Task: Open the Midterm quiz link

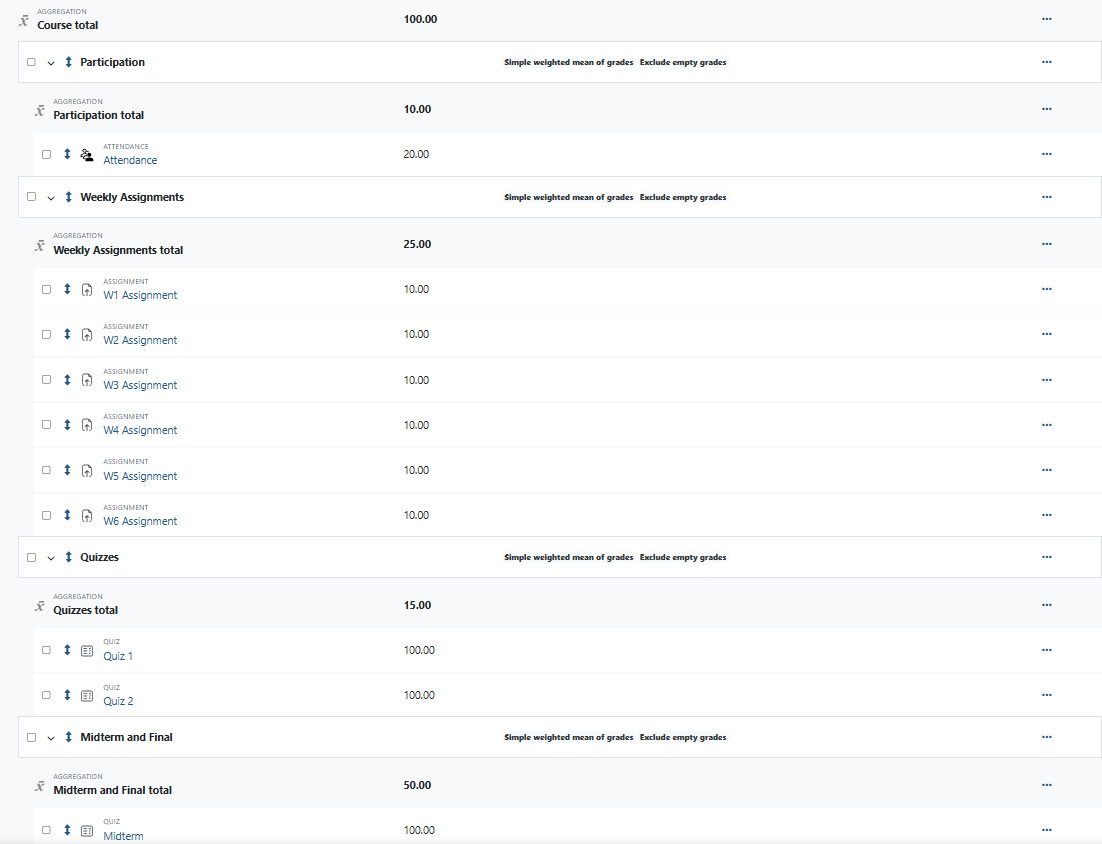Action: point(123,836)
